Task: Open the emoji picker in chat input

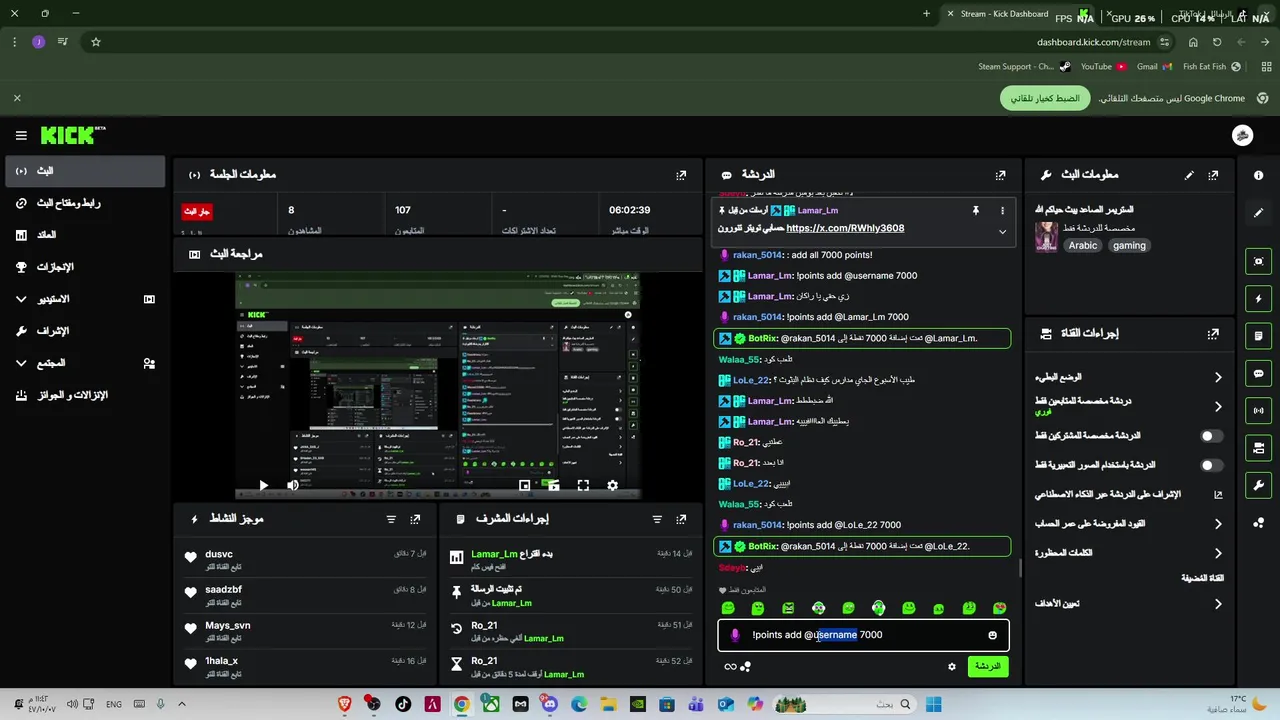Action: [x=992, y=635]
